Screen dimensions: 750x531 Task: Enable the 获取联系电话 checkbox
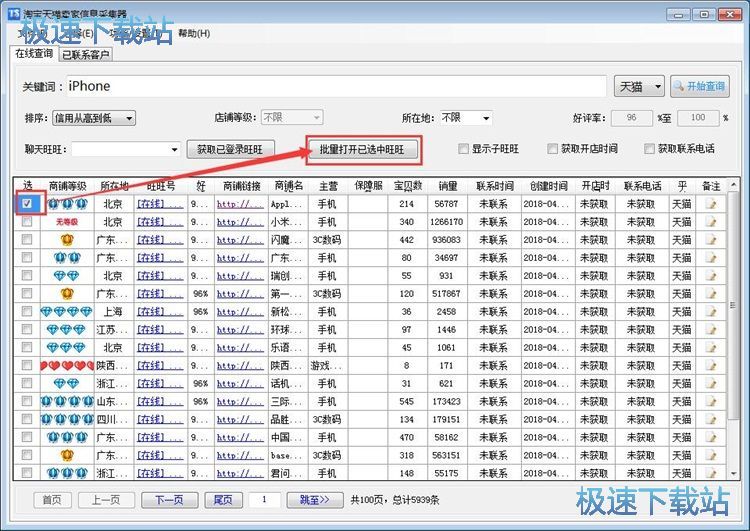click(649, 149)
